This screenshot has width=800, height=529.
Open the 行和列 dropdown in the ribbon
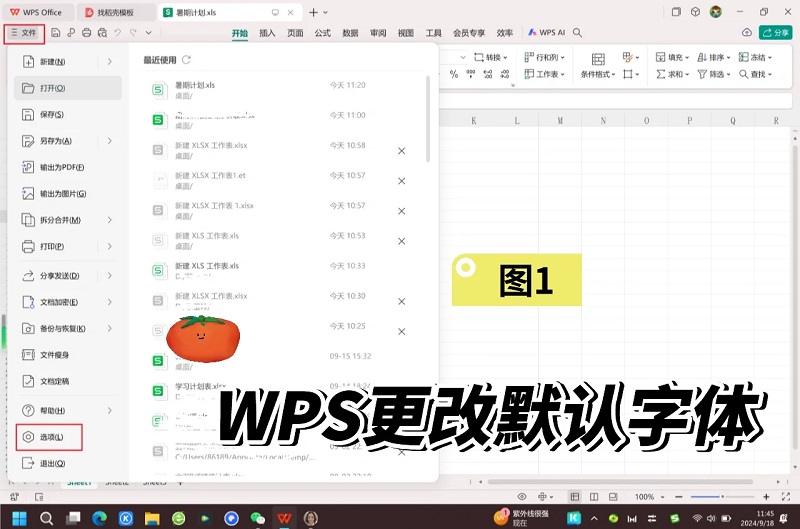click(x=544, y=57)
